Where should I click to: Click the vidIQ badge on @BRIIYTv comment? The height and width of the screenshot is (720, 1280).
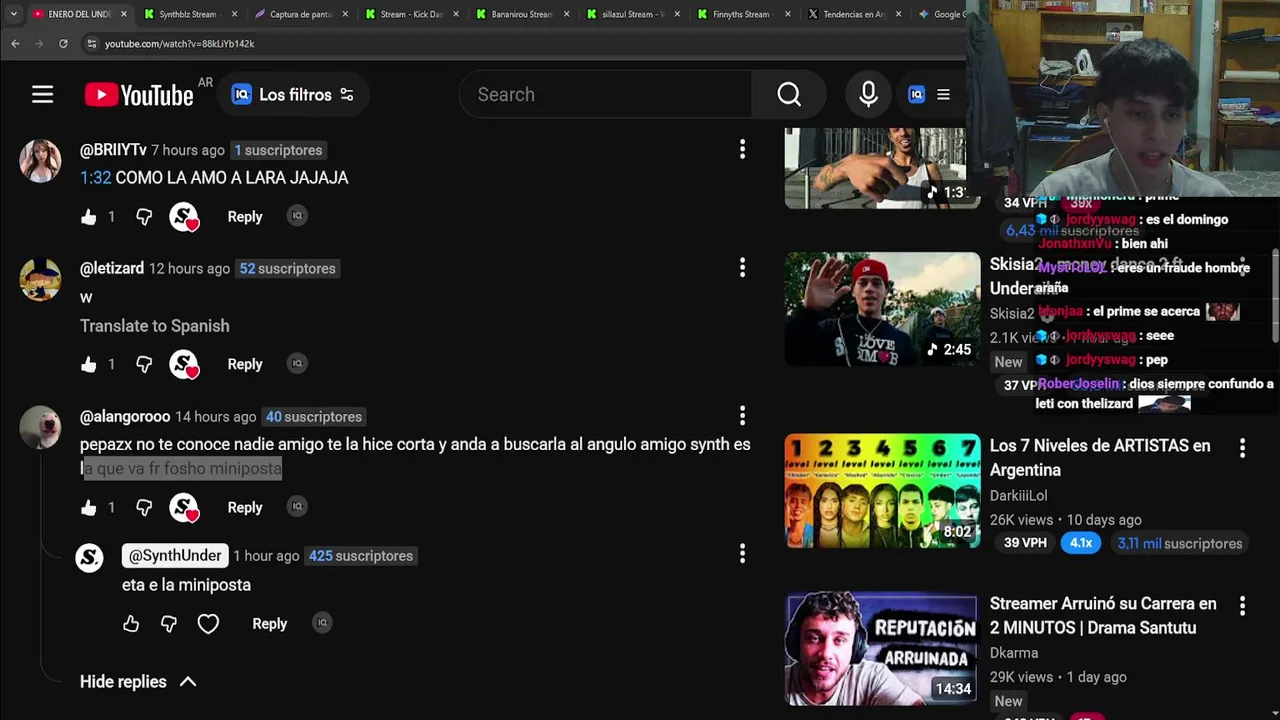click(297, 216)
